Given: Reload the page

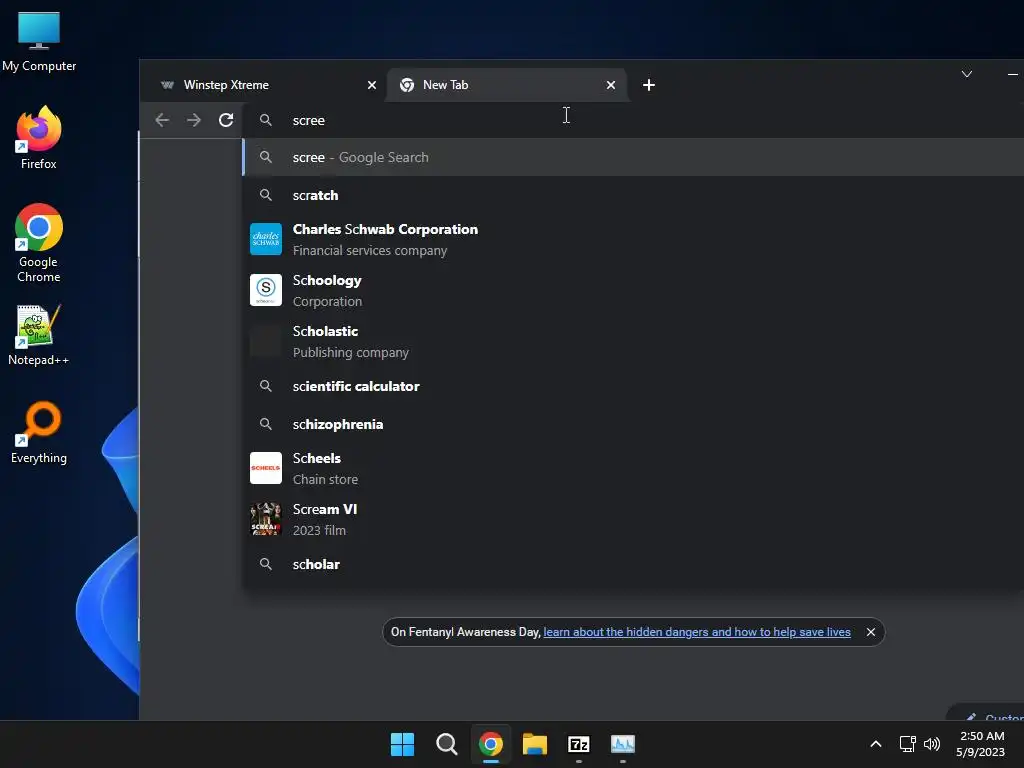Looking at the screenshot, I should [x=226, y=120].
